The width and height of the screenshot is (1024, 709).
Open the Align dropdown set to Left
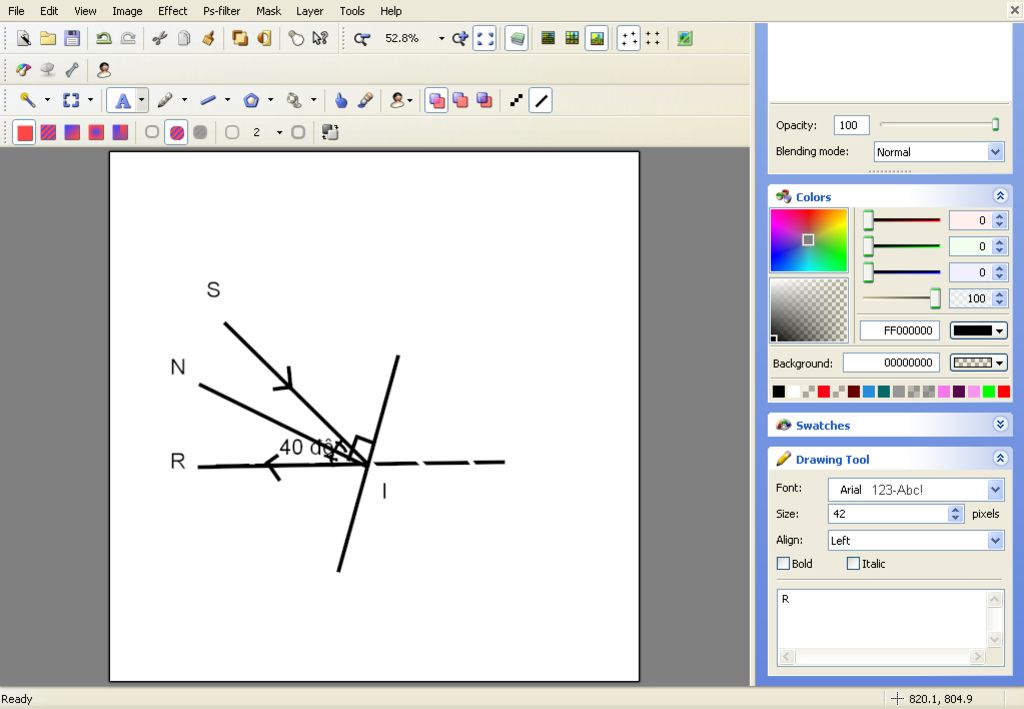tap(995, 540)
